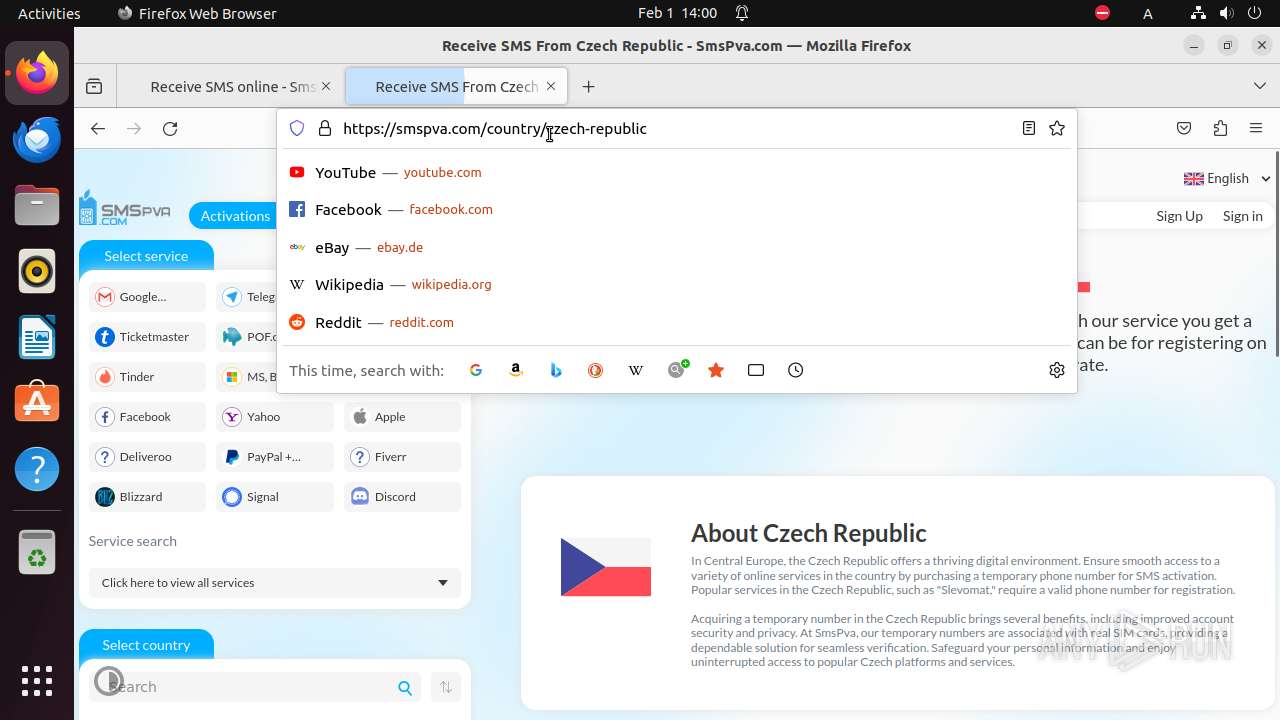
Task: Select Facebook suggestion facebook.com
Action: tap(677, 210)
